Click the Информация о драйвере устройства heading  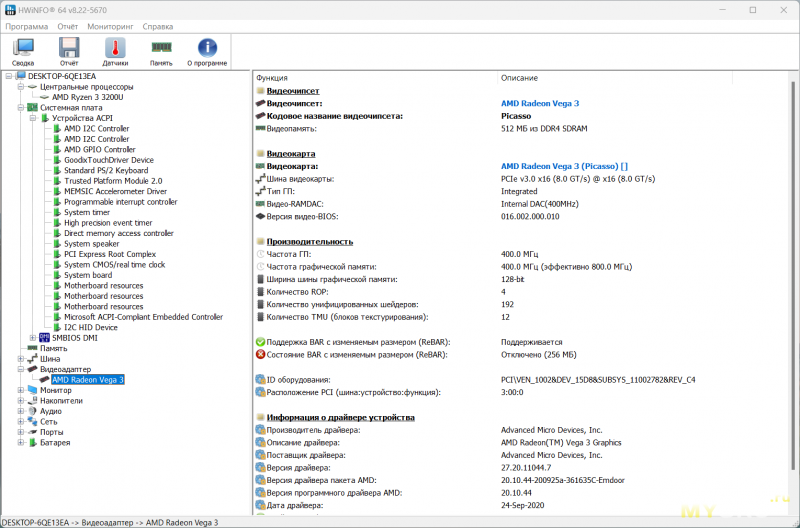point(340,417)
